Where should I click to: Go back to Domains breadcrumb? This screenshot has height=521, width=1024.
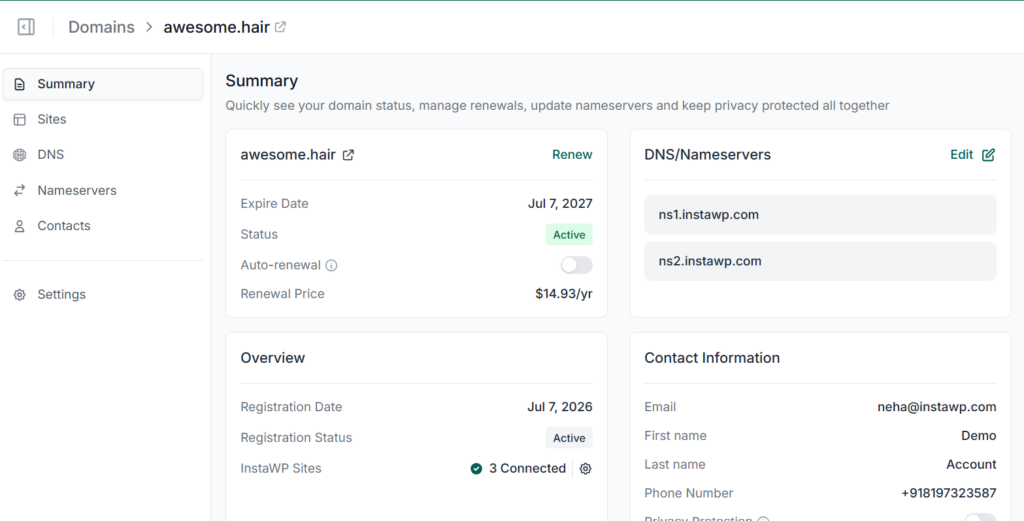click(x=101, y=27)
